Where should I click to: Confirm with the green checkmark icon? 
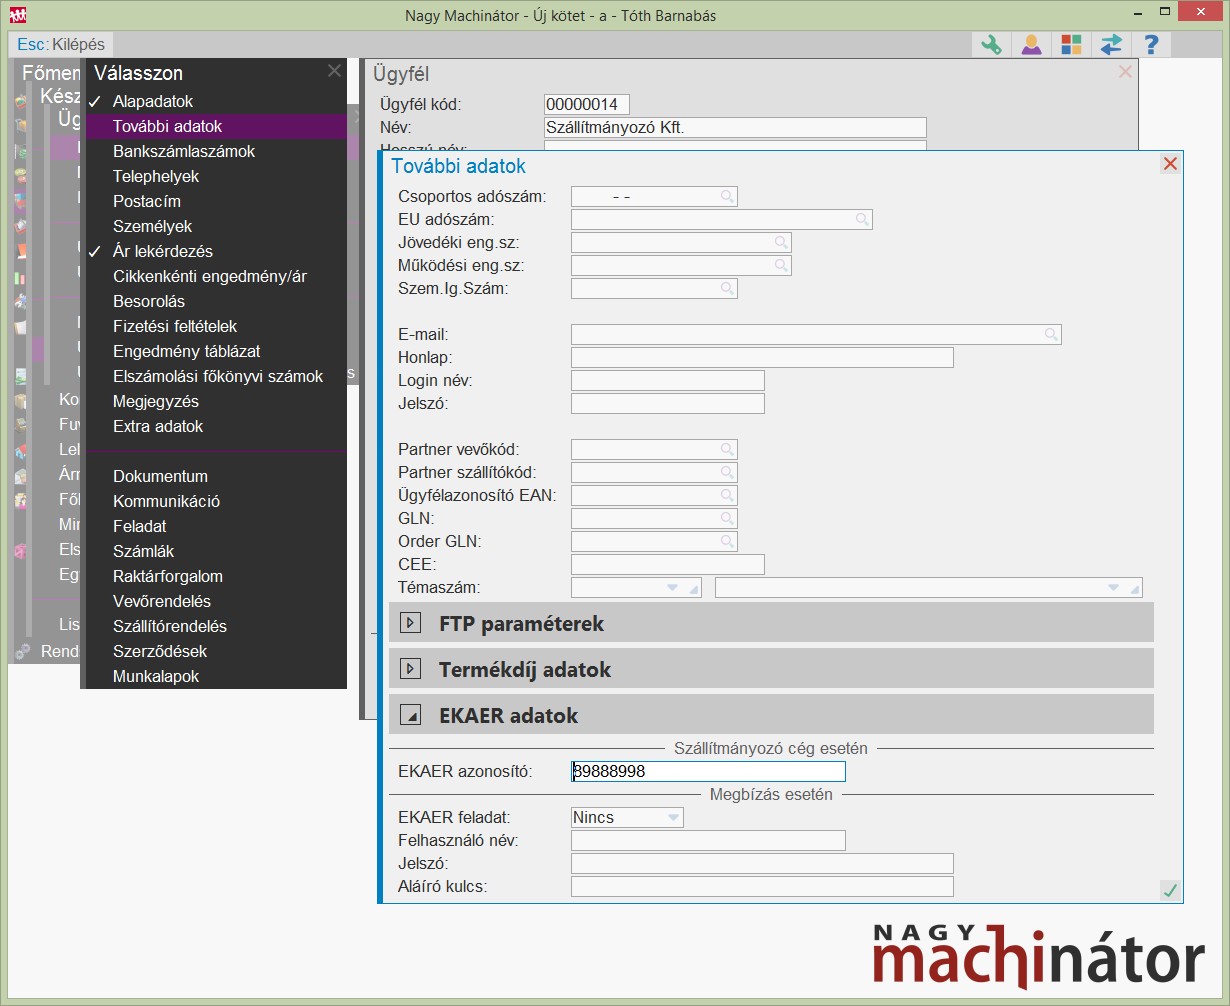tap(1169, 890)
